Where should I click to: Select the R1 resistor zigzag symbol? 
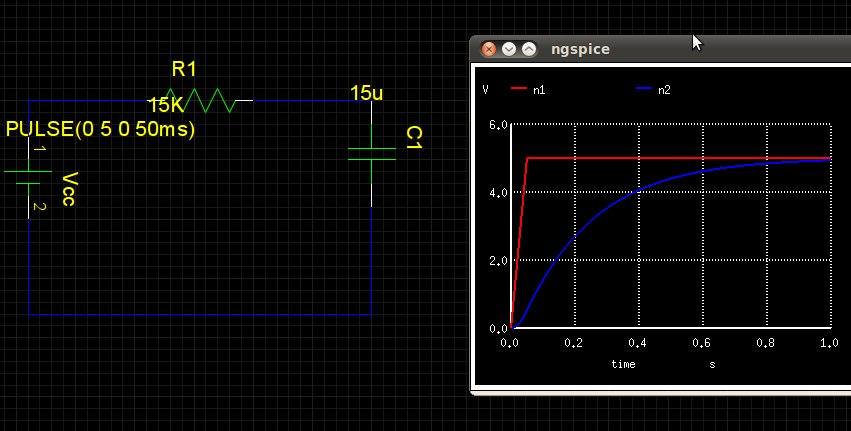pyautogui.click(x=208, y=101)
